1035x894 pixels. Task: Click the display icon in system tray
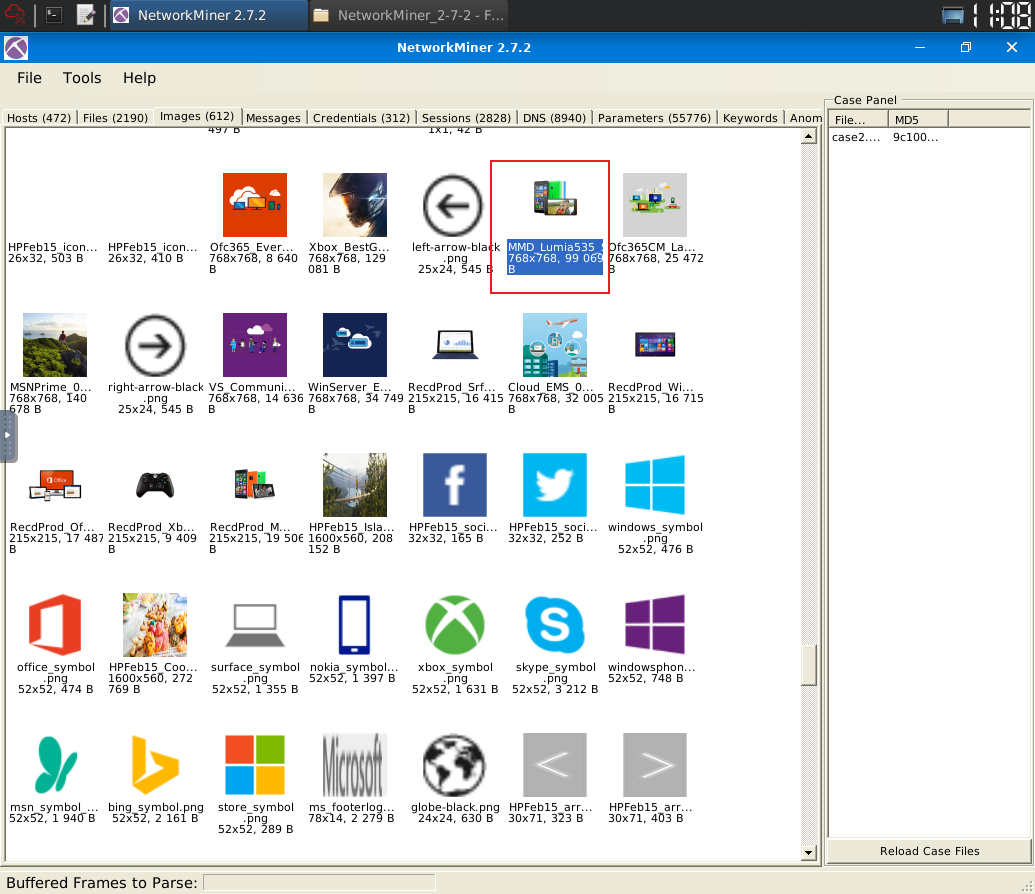[x=952, y=15]
